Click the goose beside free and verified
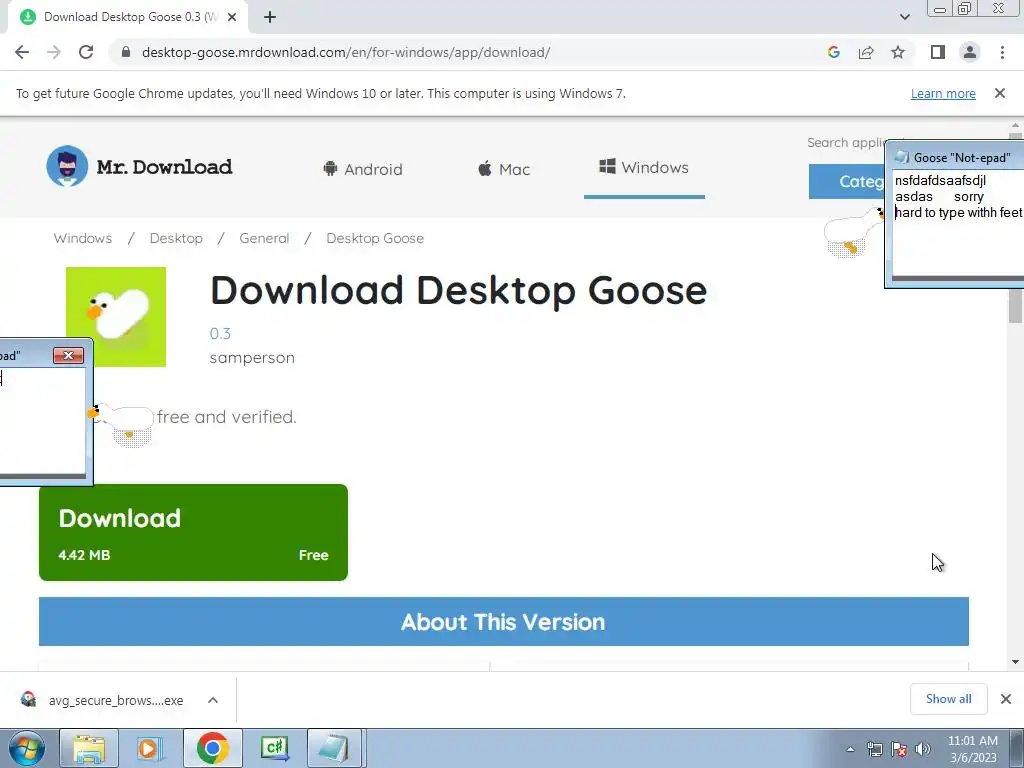The height and width of the screenshot is (768, 1024). [x=122, y=424]
